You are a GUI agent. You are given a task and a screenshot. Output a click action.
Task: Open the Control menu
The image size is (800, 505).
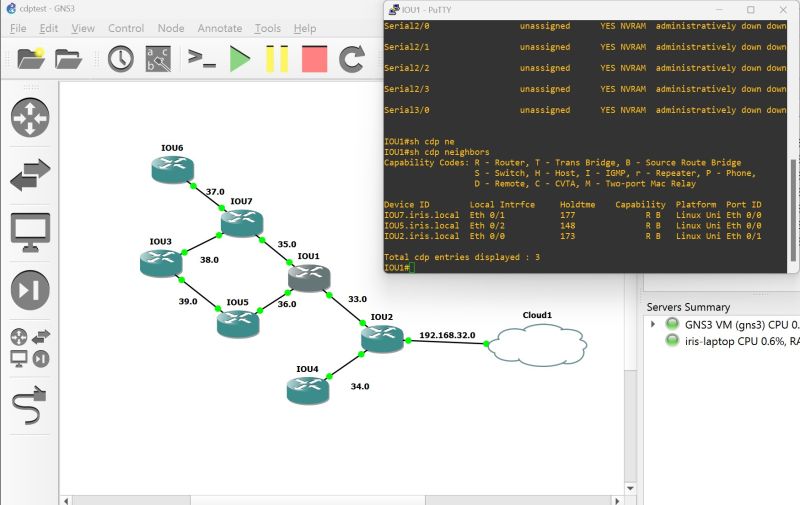126,29
